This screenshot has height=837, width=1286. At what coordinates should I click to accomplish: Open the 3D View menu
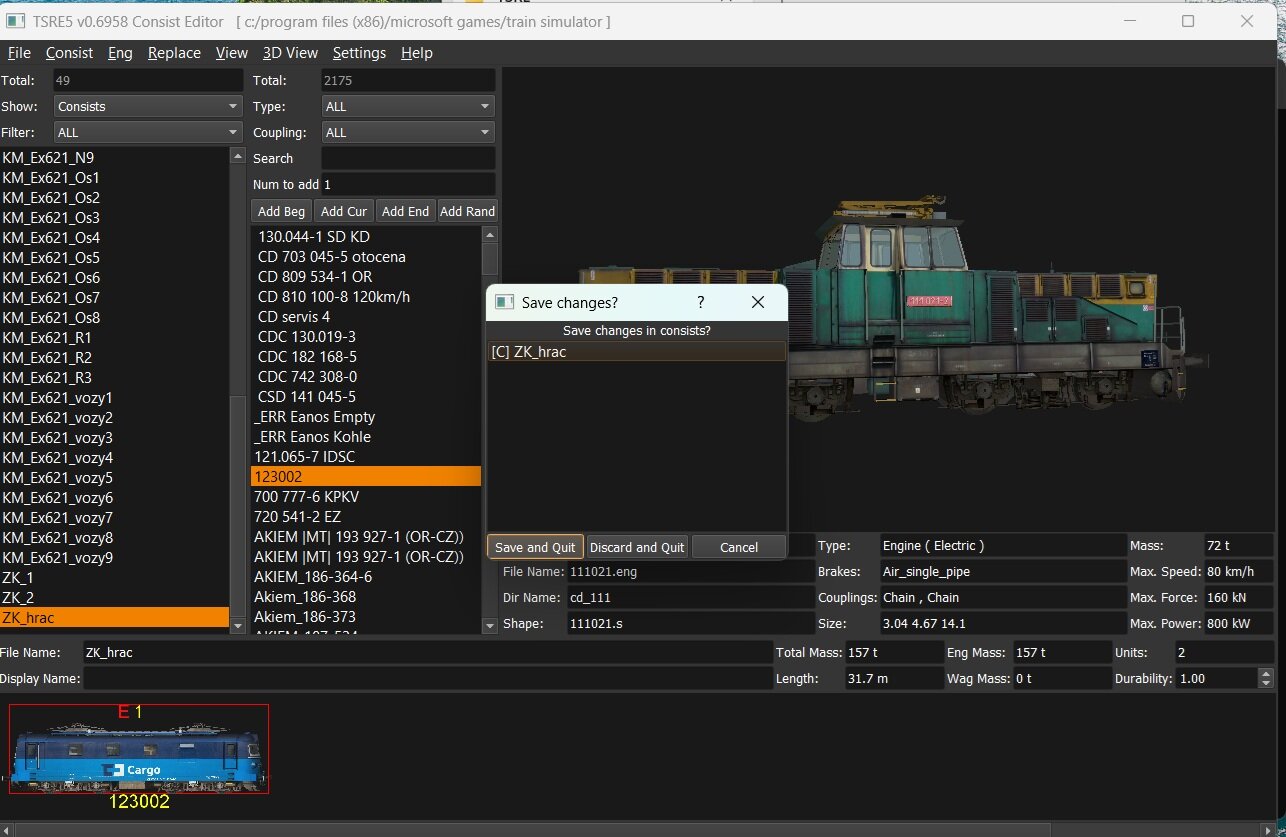(290, 53)
